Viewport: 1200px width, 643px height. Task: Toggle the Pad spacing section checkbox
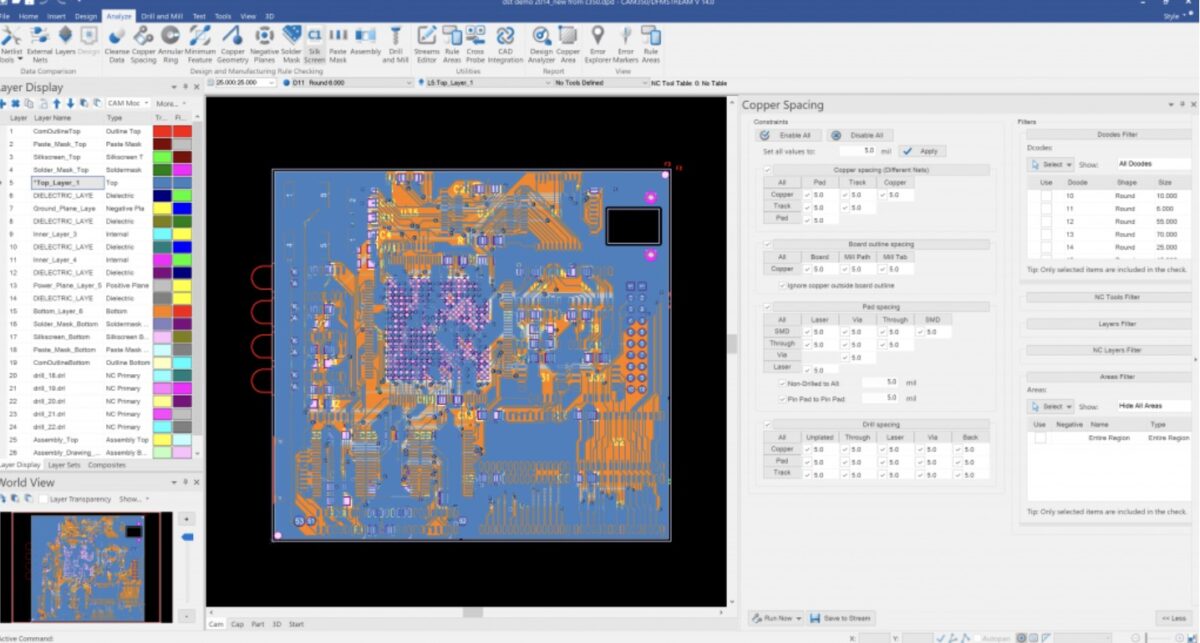pyautogui.click(x=768, y=307)
